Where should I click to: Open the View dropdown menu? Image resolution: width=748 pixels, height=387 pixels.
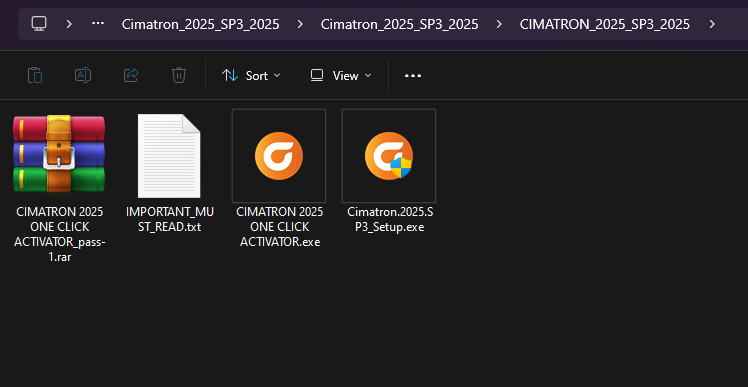coord(341,75)
